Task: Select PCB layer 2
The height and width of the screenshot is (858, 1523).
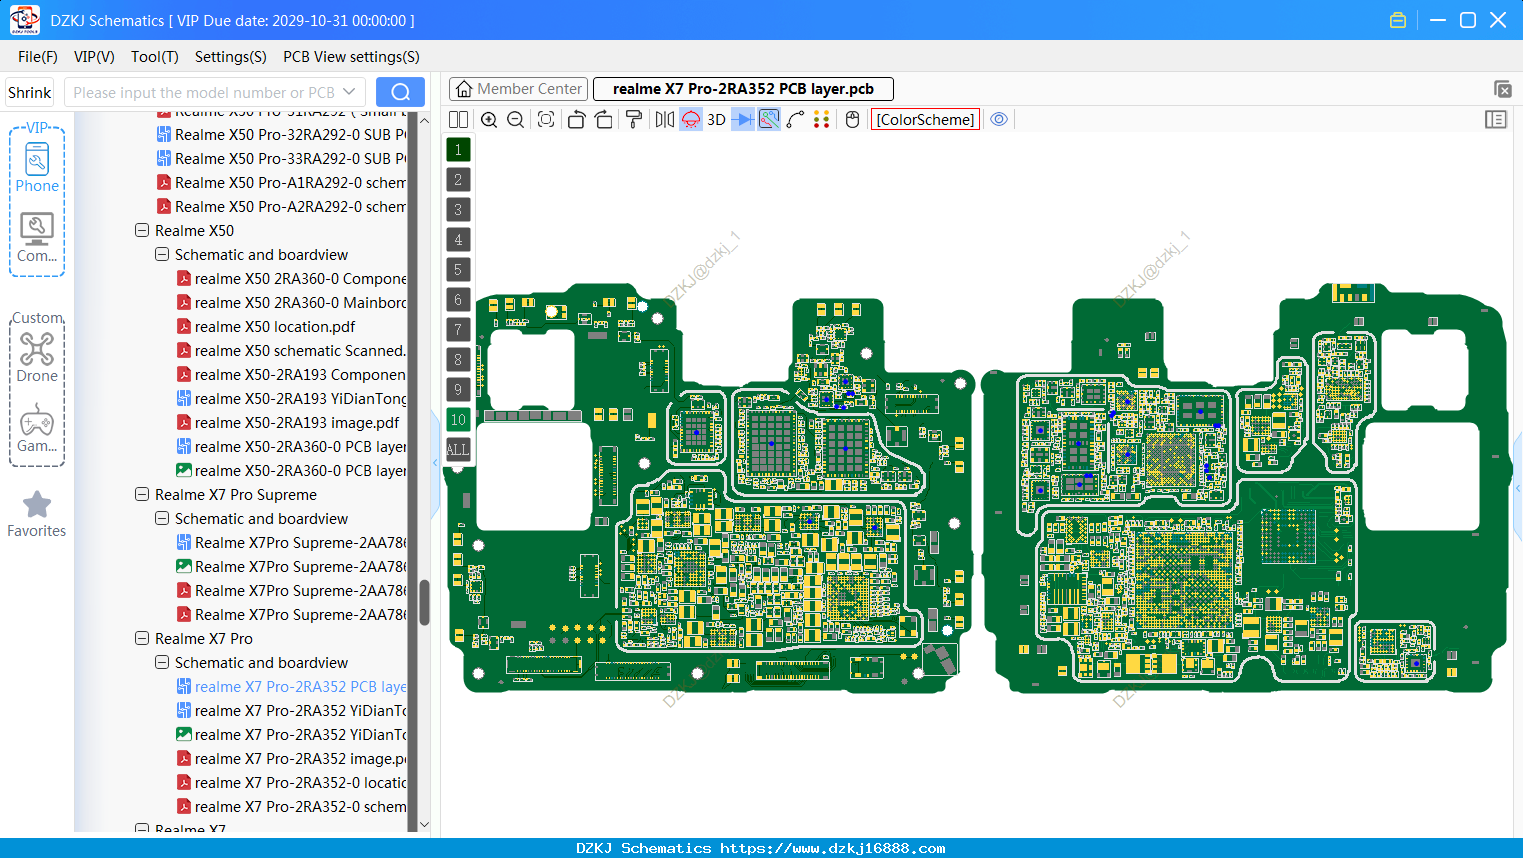Action: click(x=458, y=179)
